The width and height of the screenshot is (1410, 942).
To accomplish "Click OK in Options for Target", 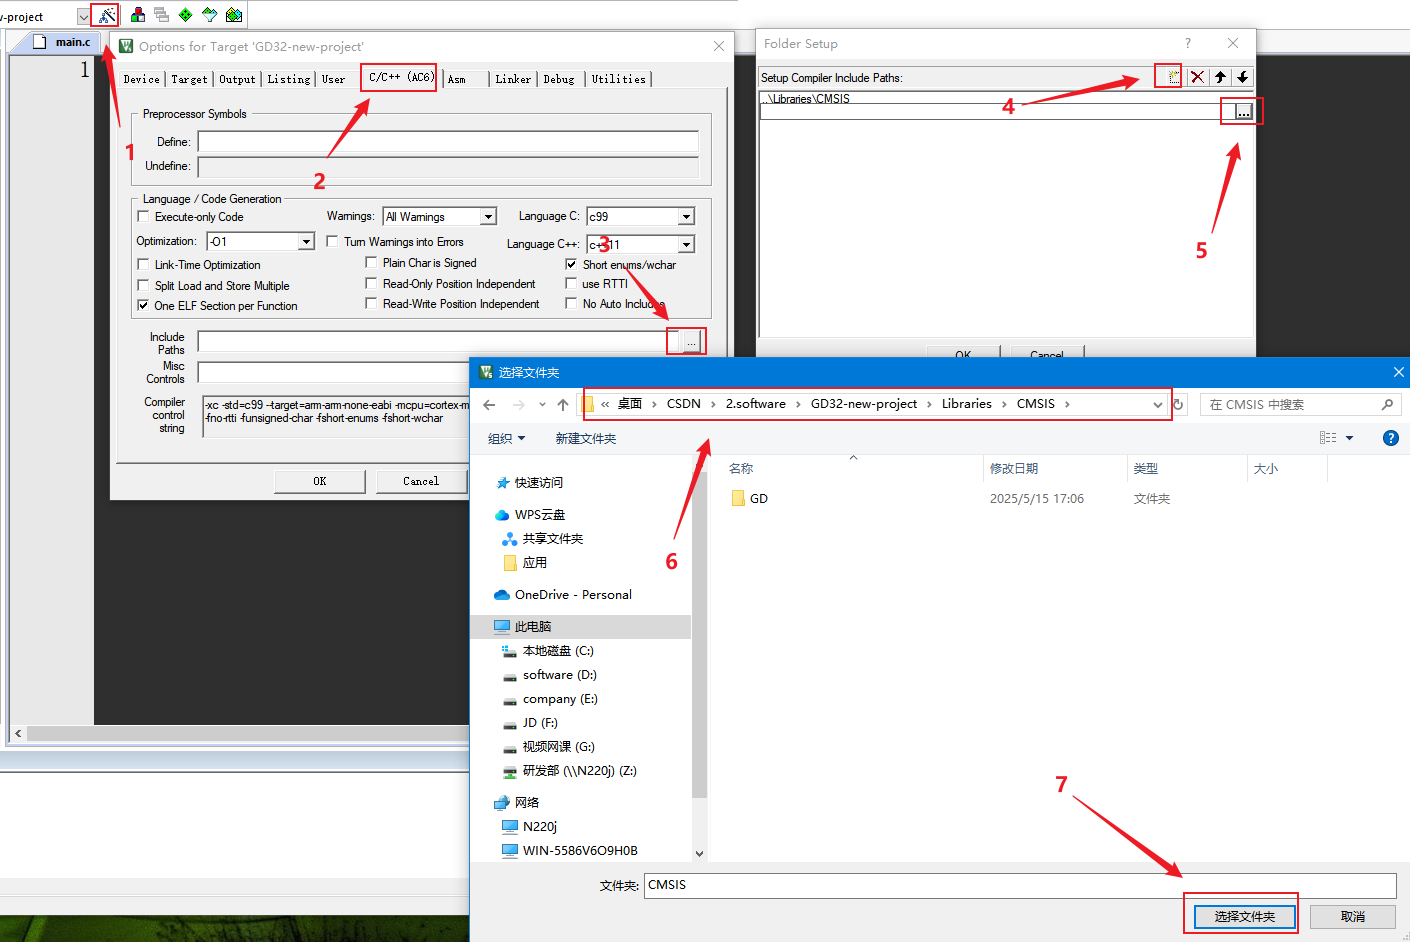I will coord(320,481).
